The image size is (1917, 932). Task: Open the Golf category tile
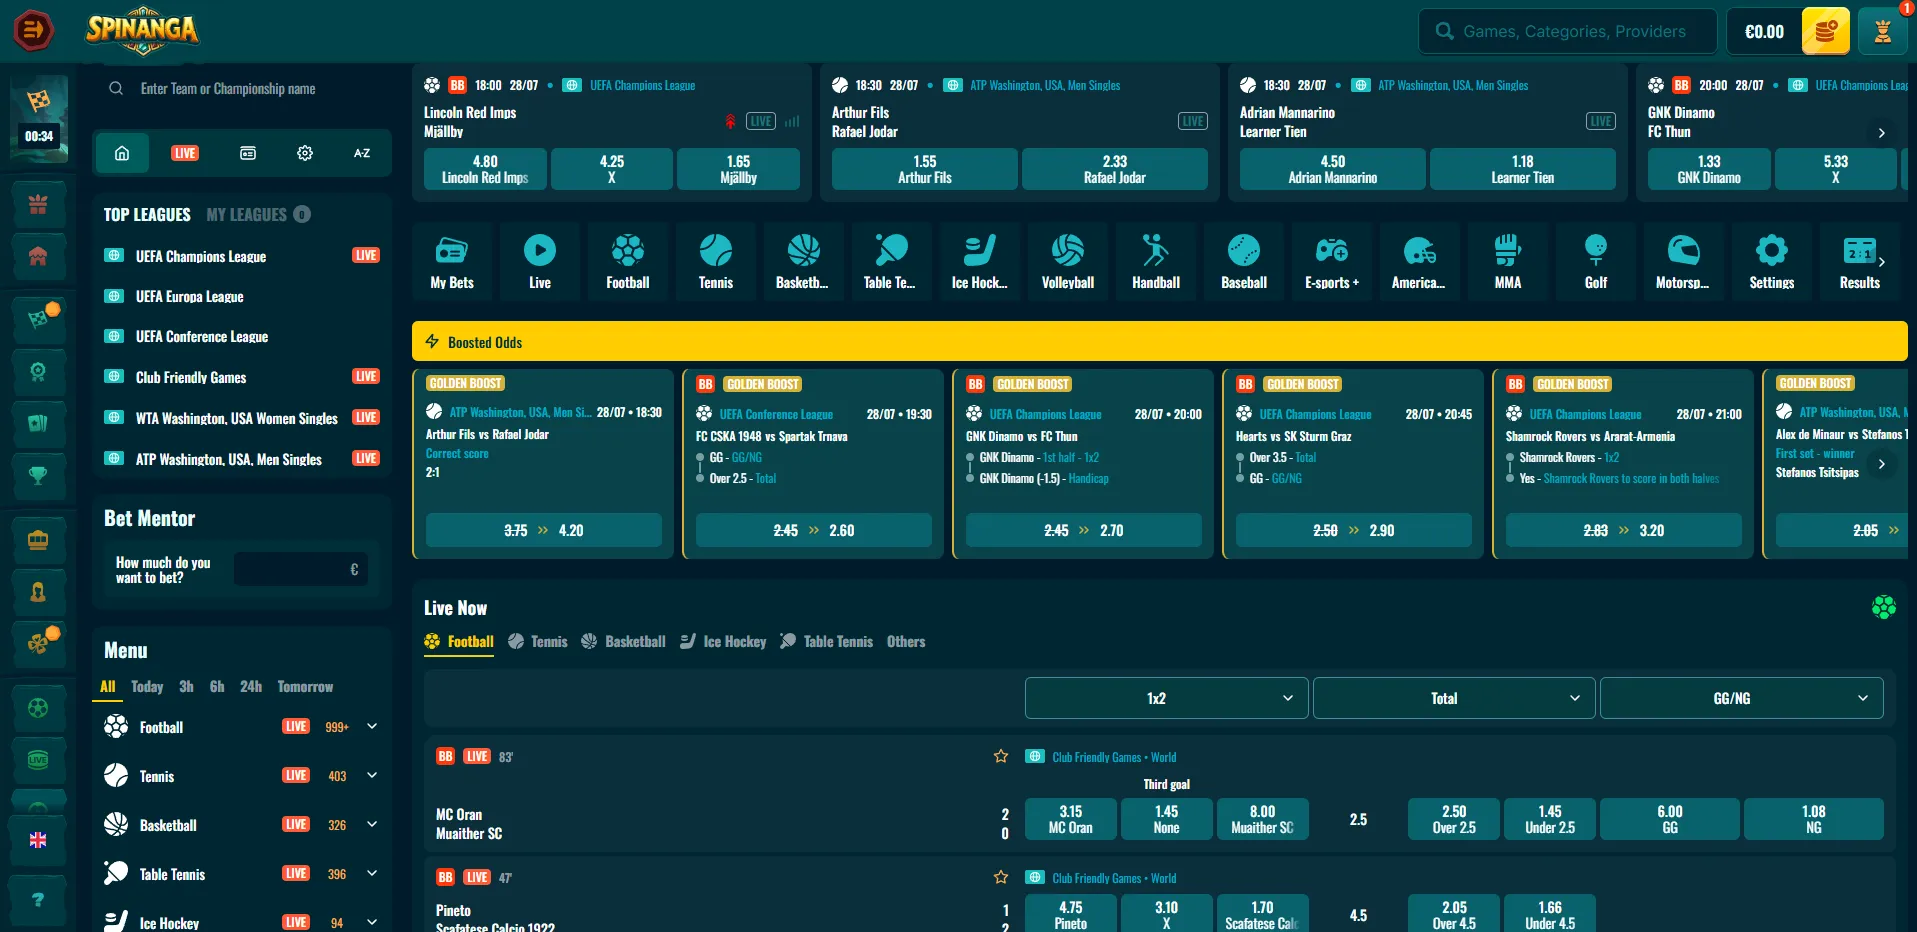click(1595, 261)
